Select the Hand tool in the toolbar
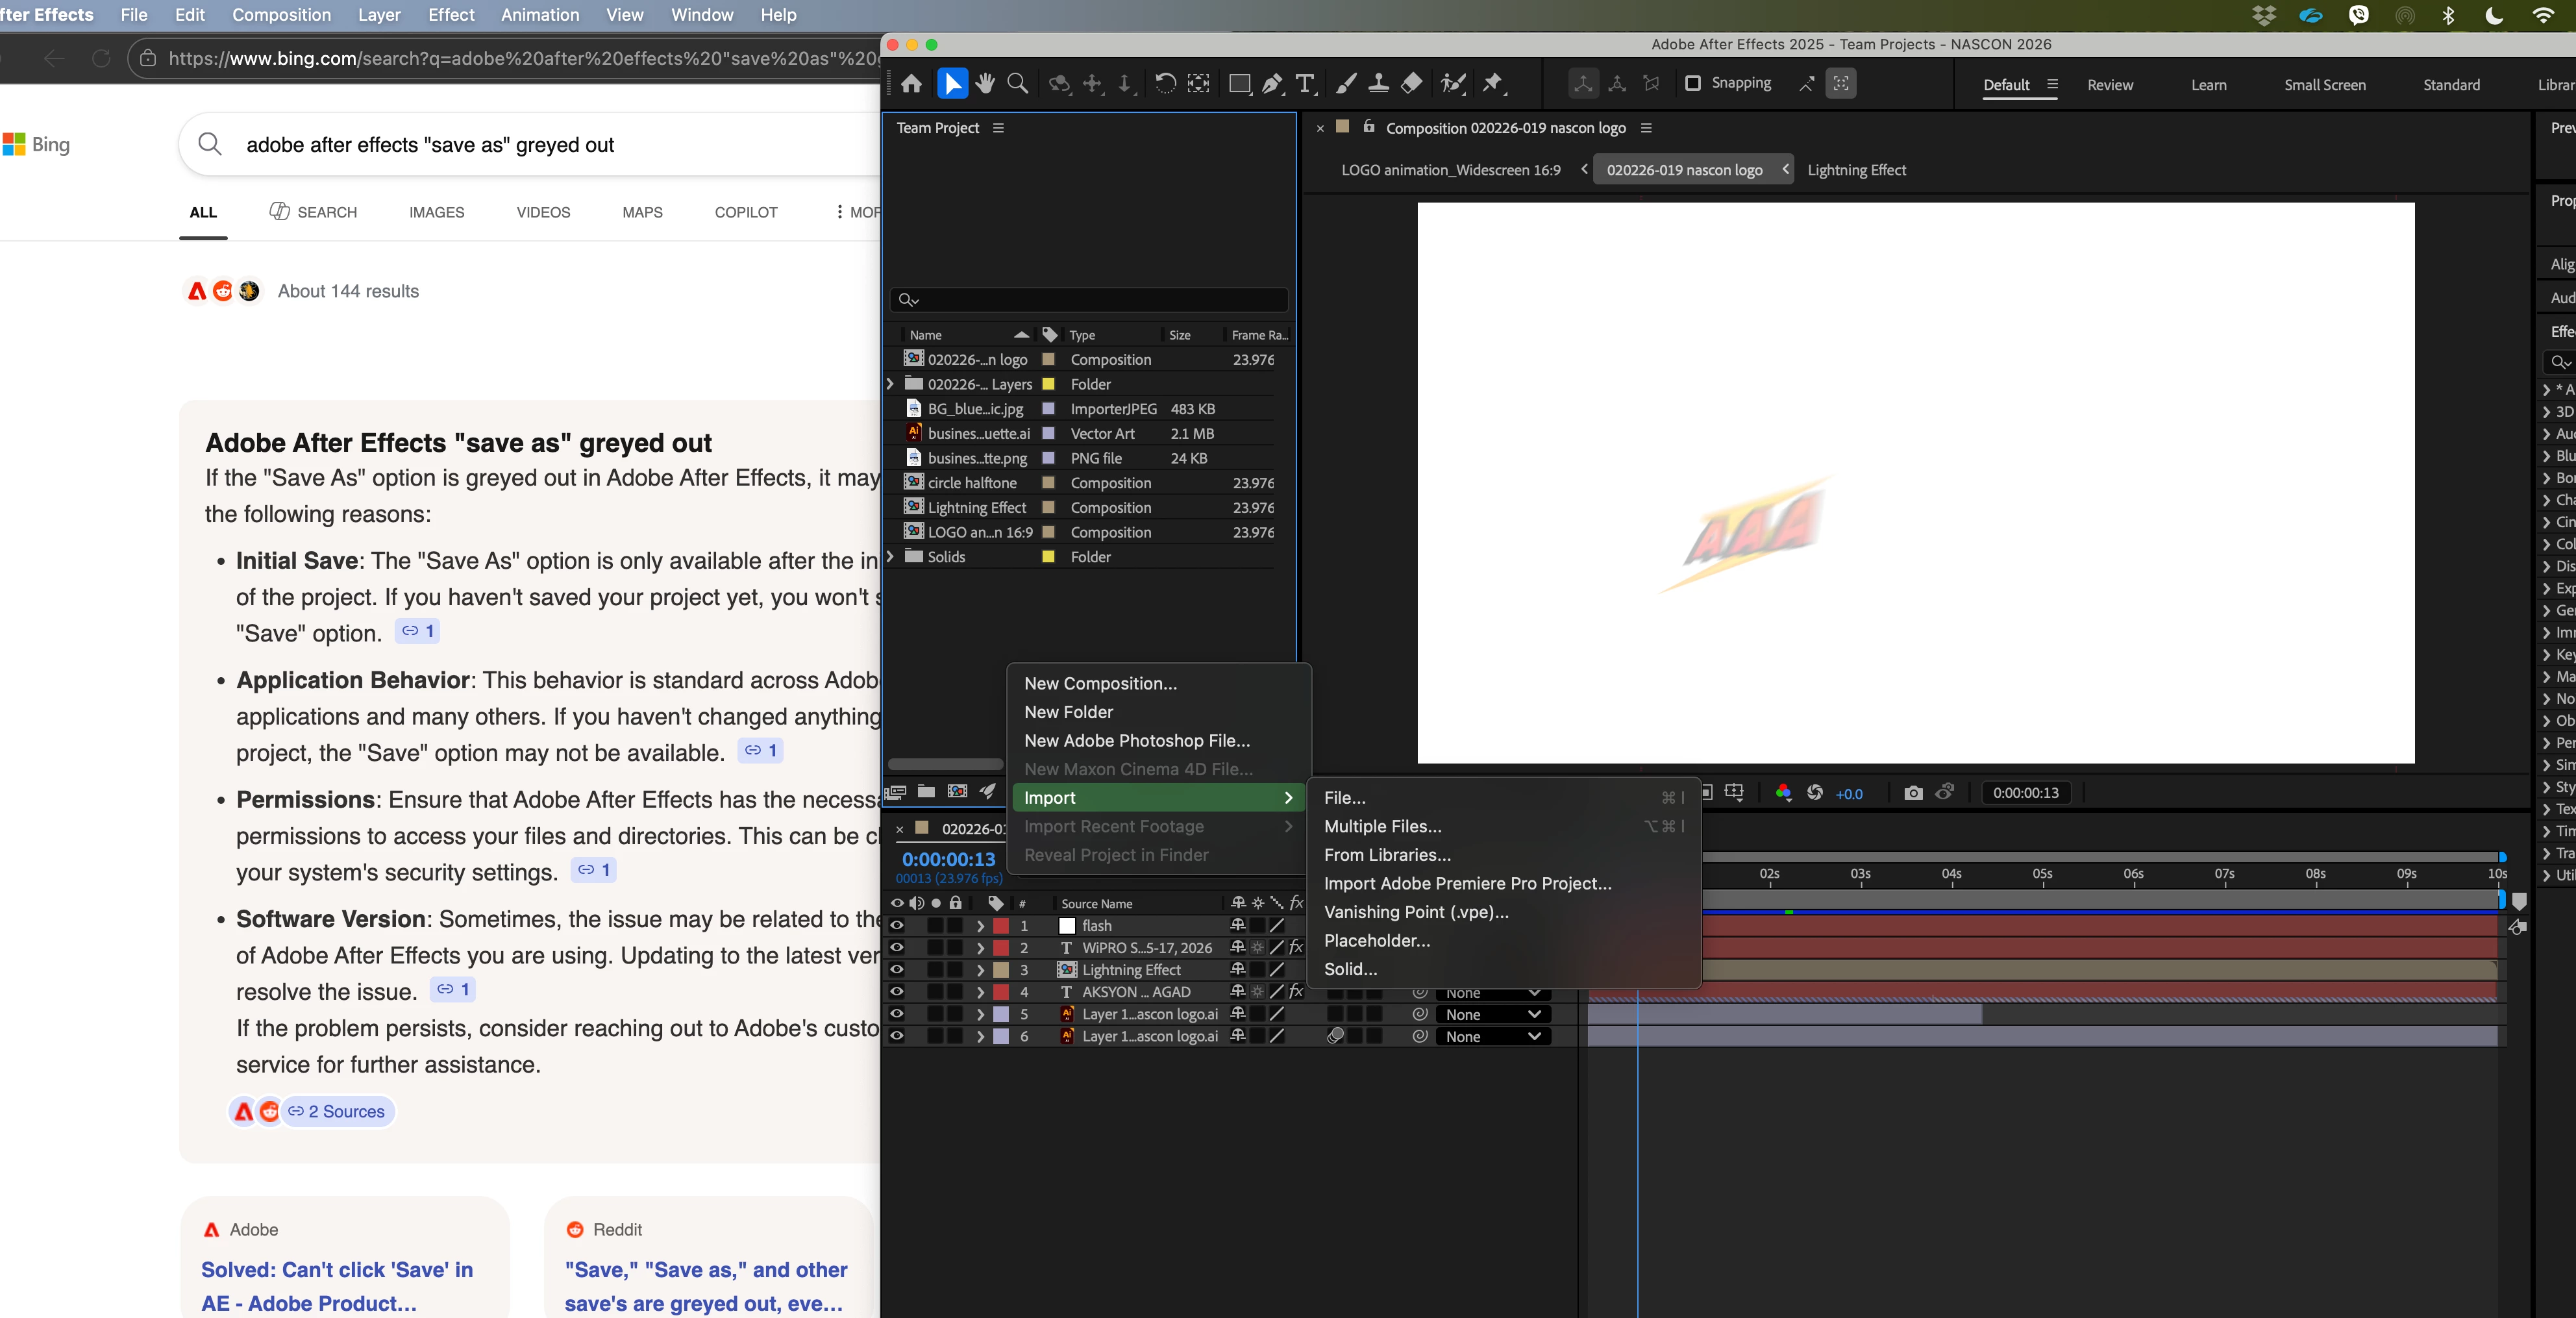The width and height of the screenshot is (2576, 1318). point(985,84)
